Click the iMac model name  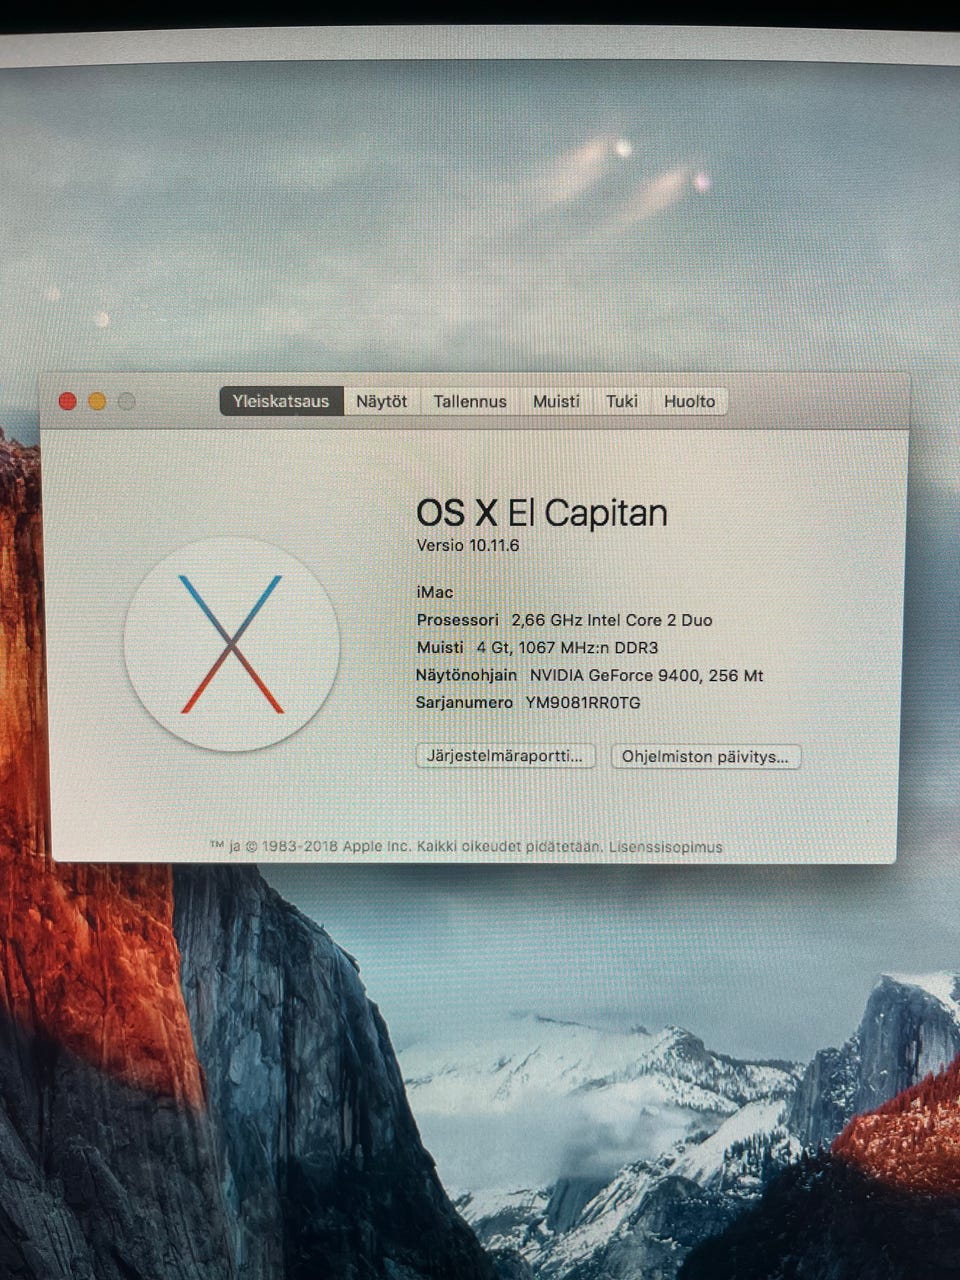[435, 592]
